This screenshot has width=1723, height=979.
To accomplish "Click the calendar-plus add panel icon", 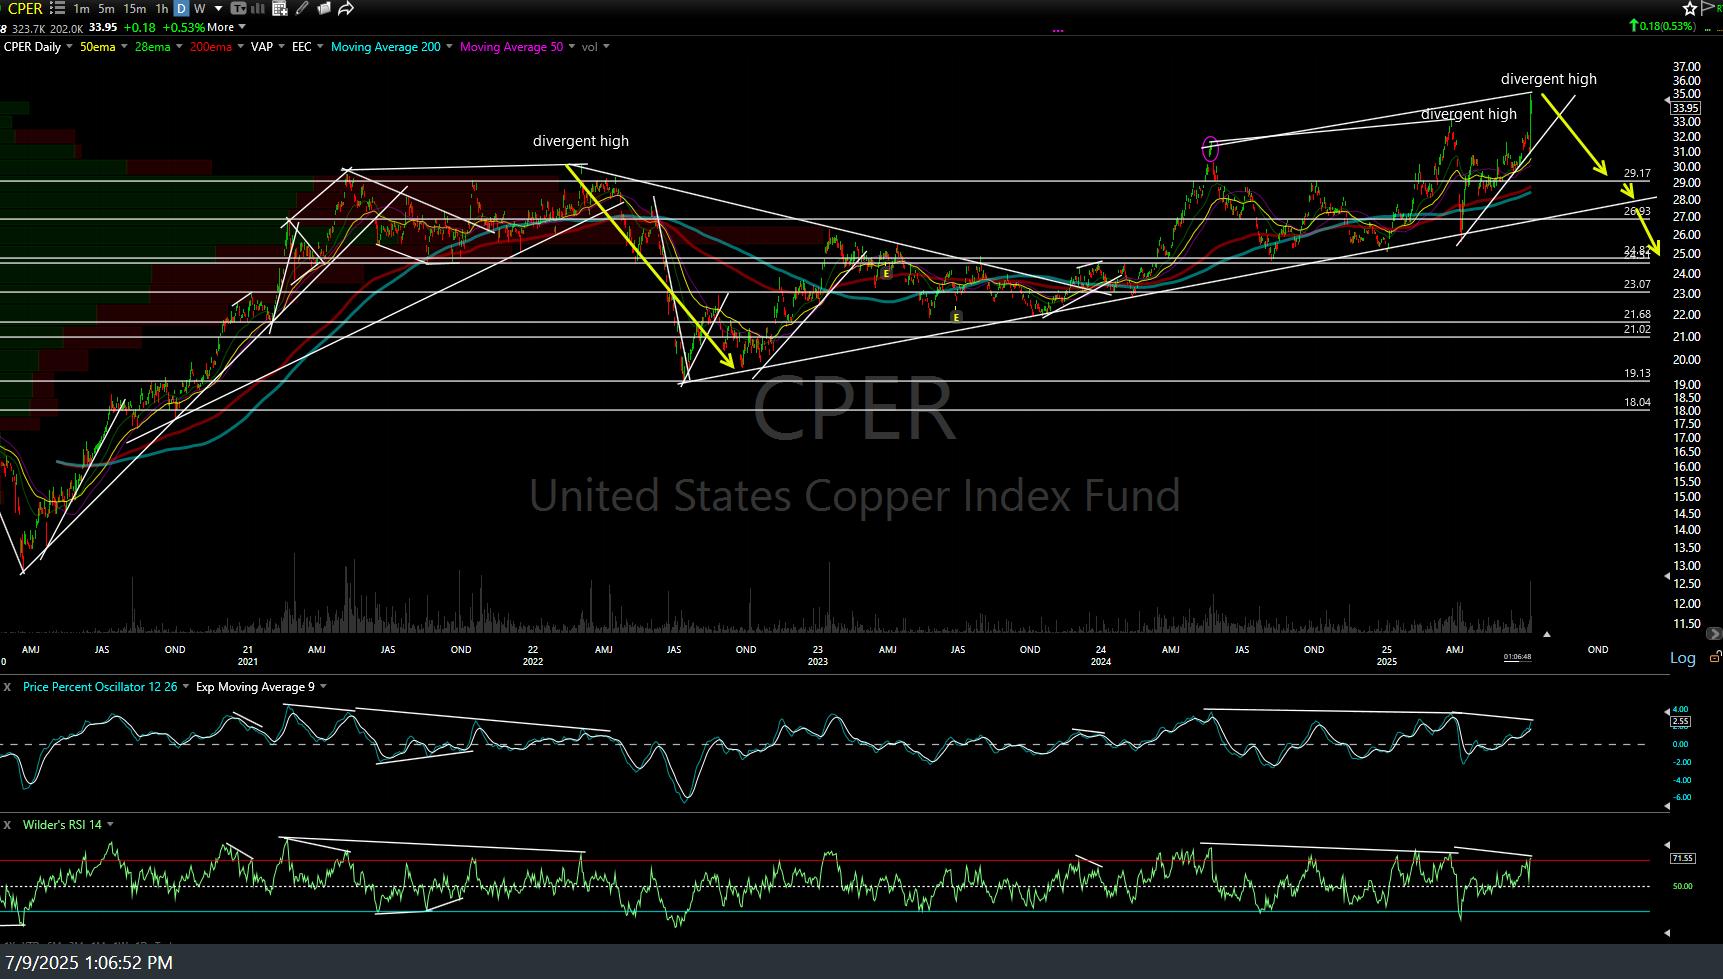I will [280, 9].
